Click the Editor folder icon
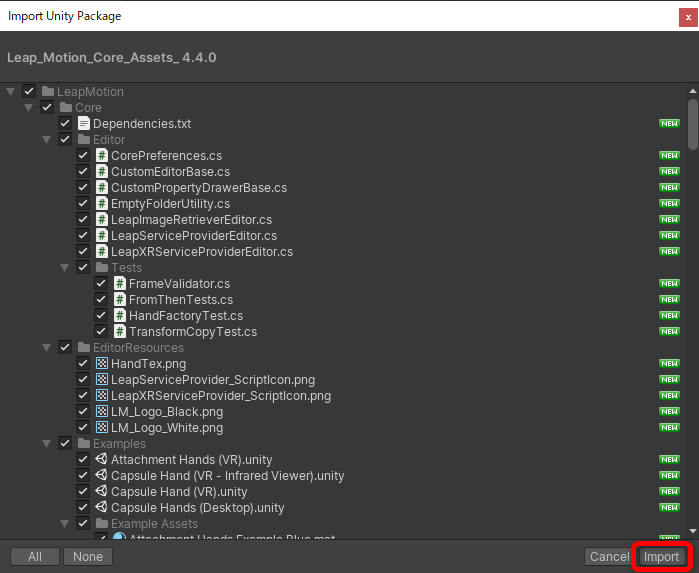Screen dimensions: 699x573 point(84,140)
